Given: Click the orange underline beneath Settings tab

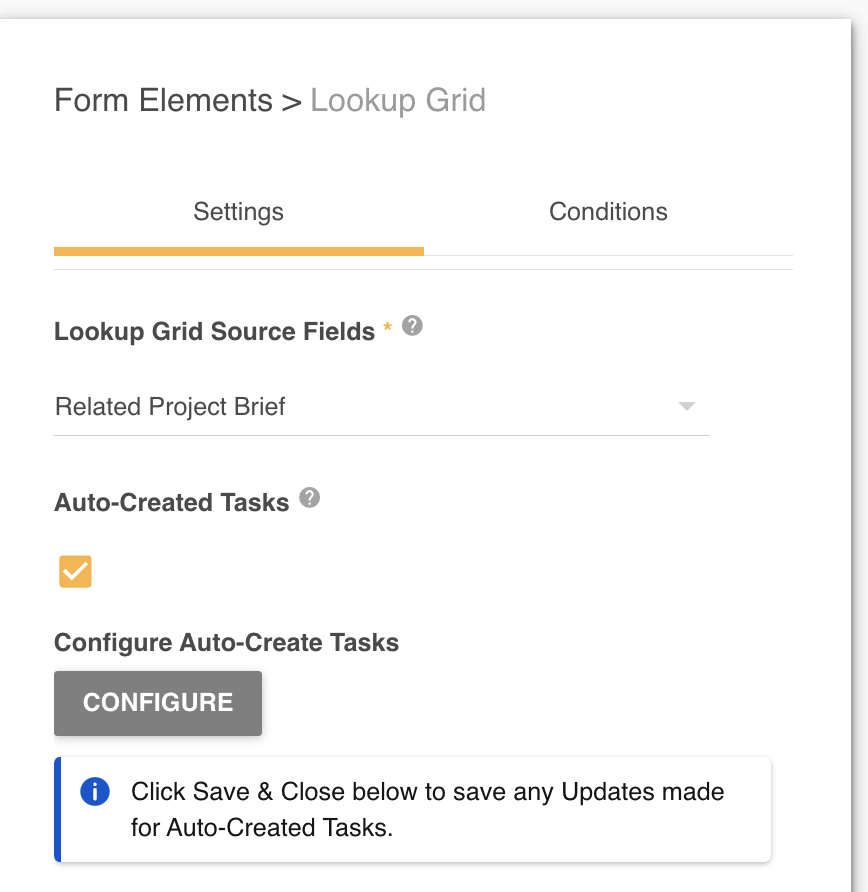Looking at the screenshot, I should [238, 251].
